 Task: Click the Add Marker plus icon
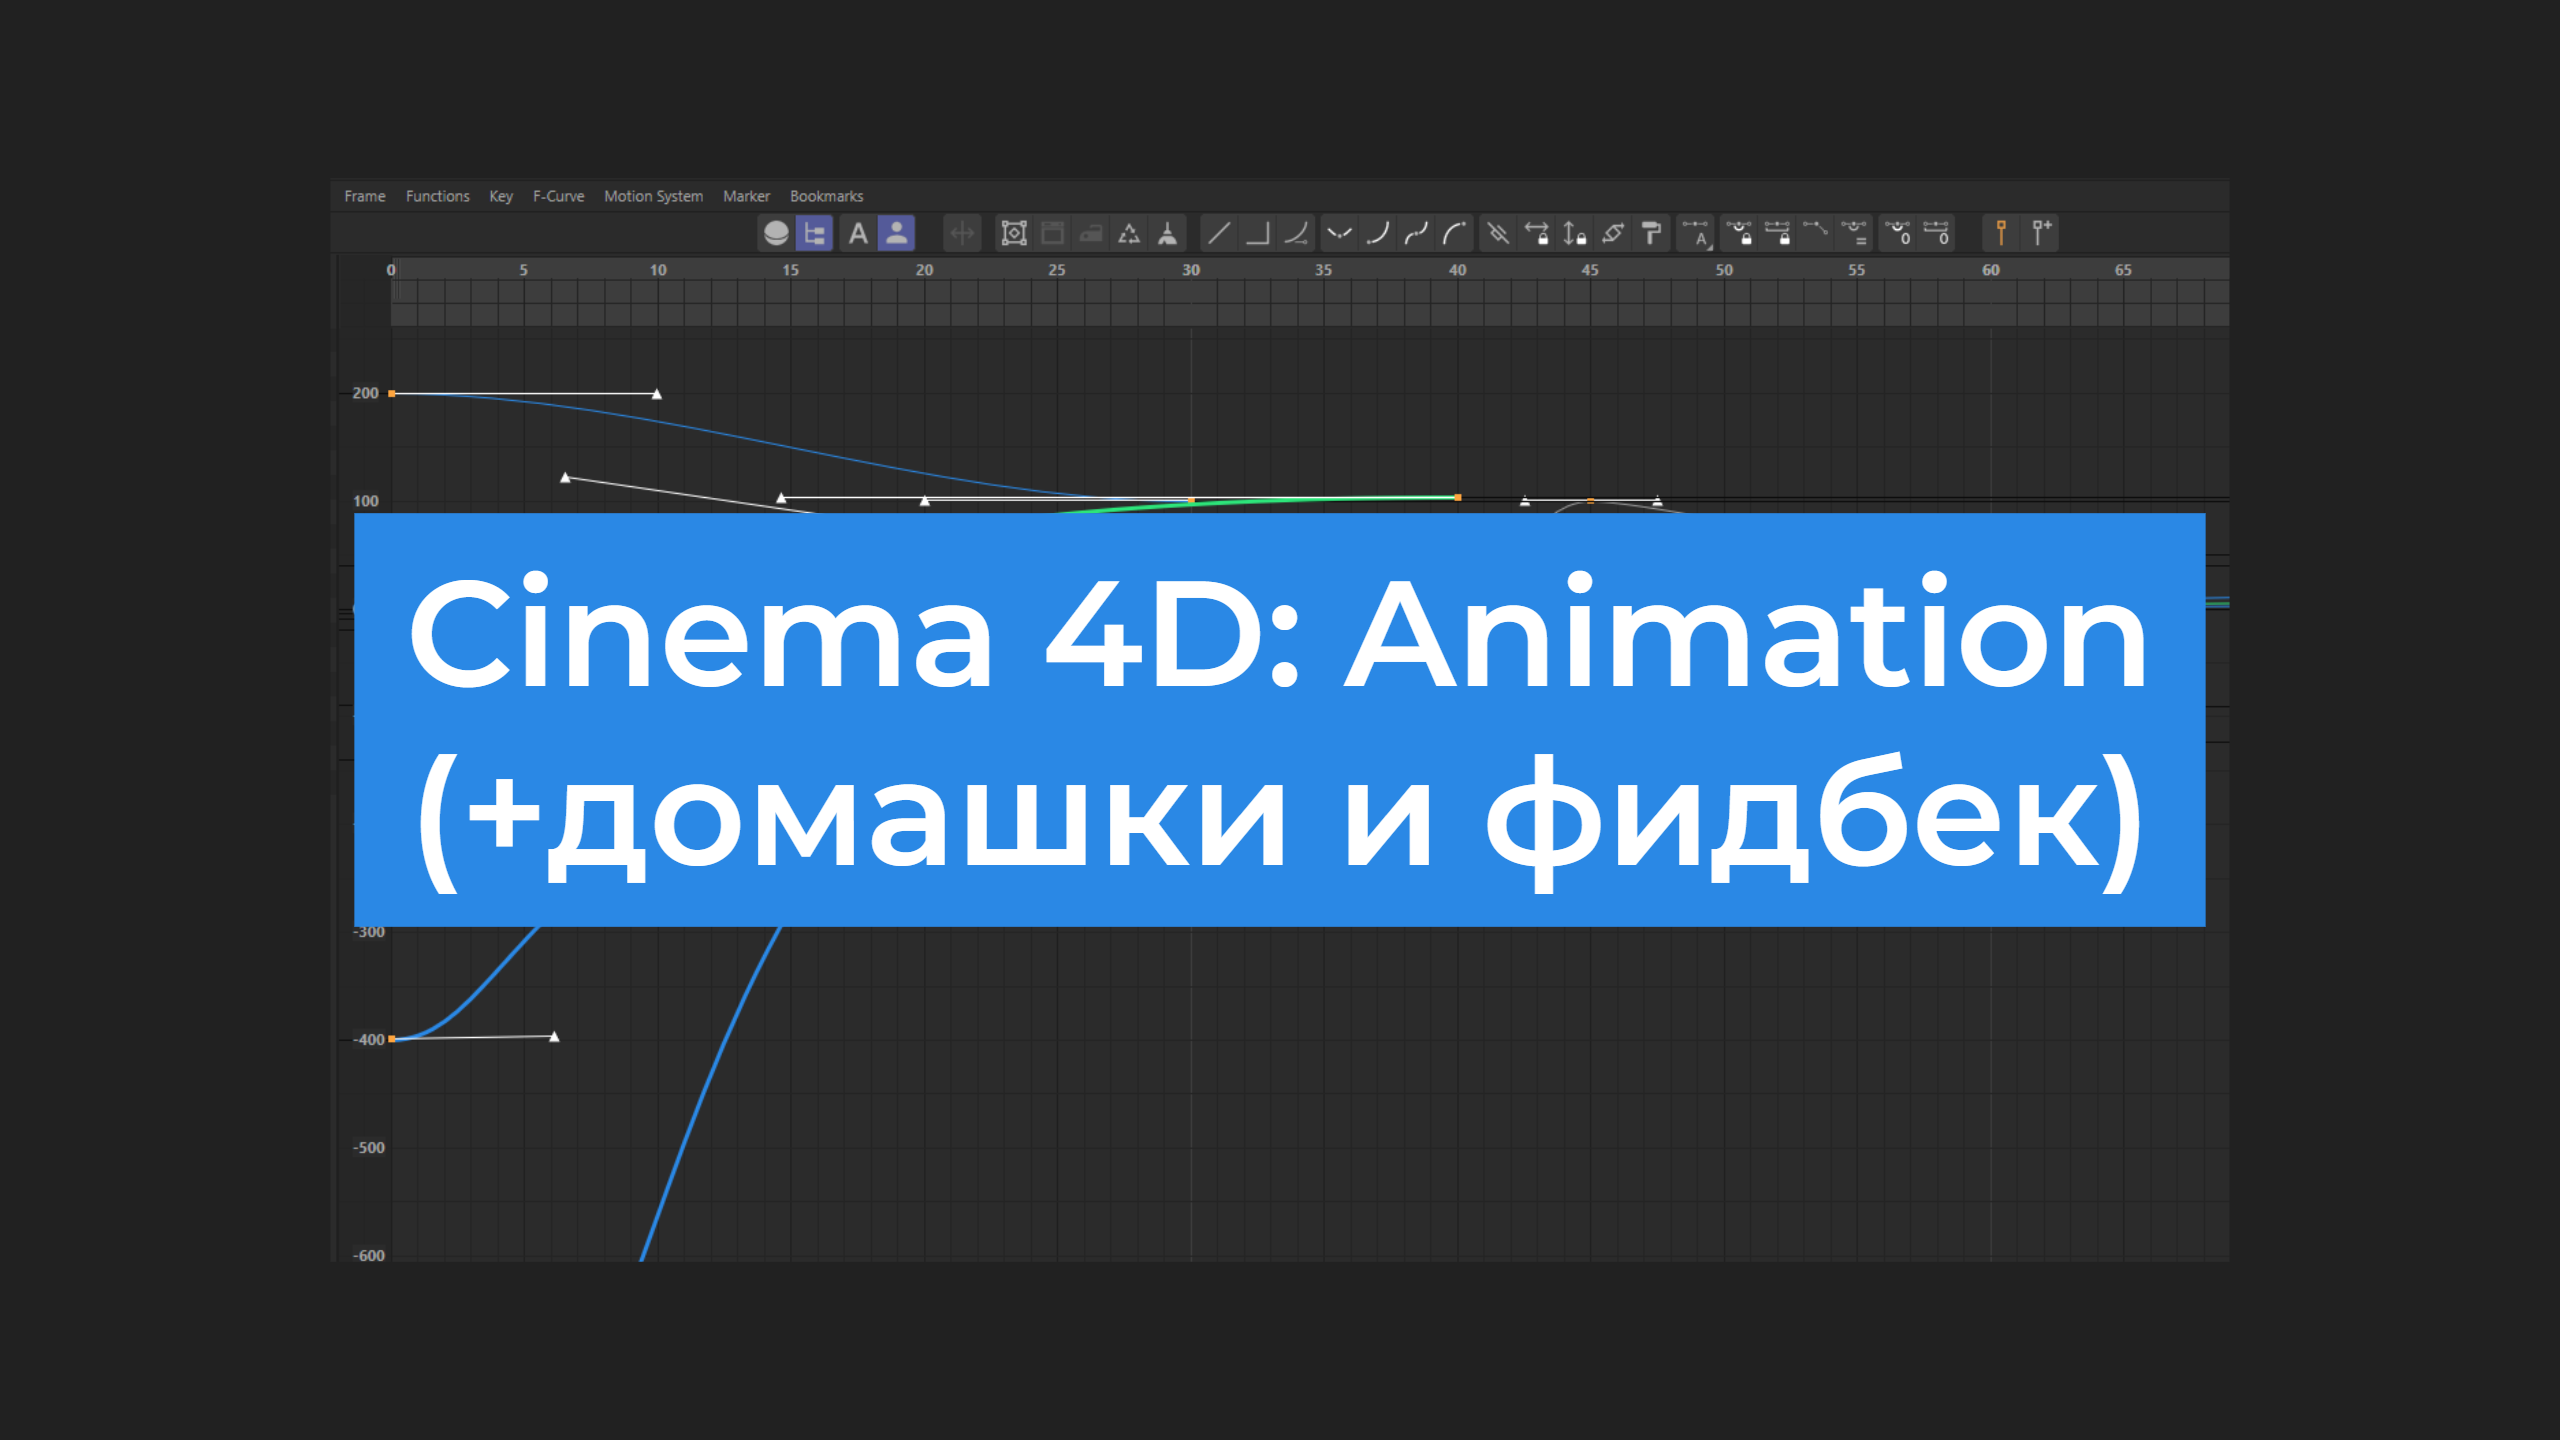pos(2041,233)
